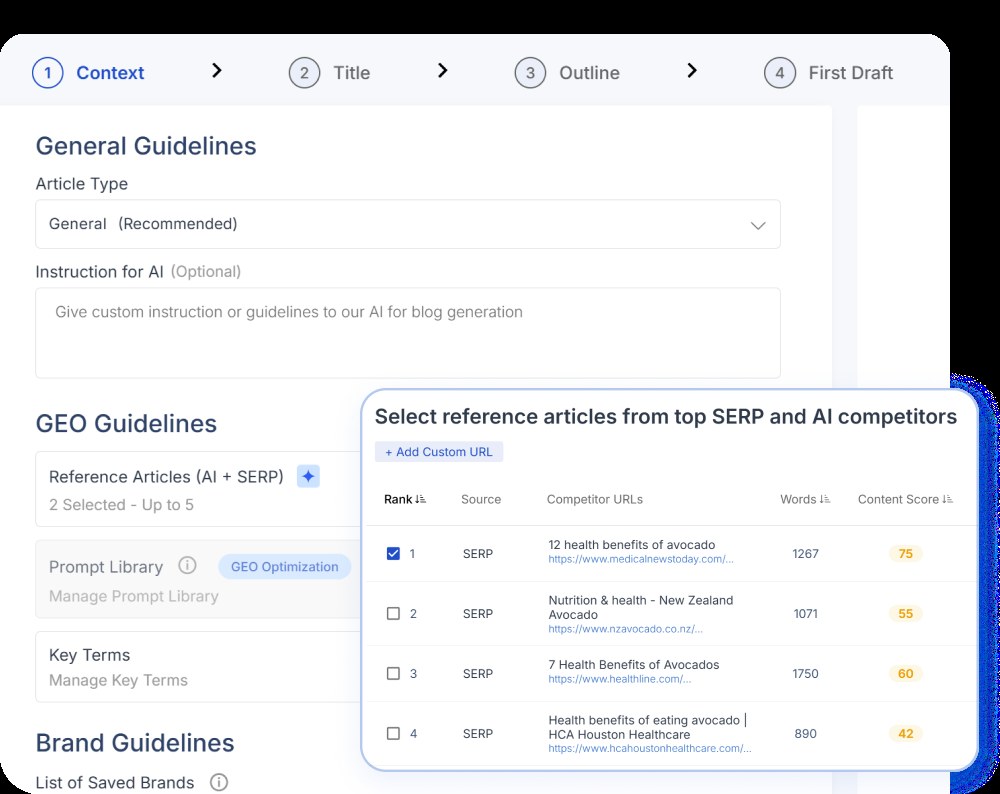Click the content score 75 badge
The image size is (1000, 794).
(x=906, y=554)
